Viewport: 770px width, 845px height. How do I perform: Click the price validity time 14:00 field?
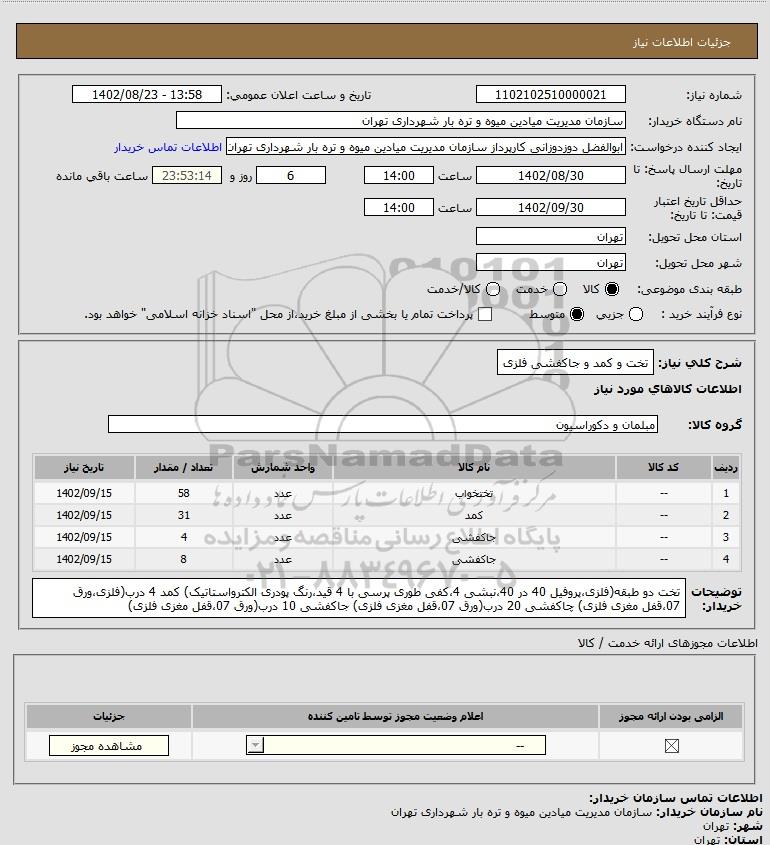[x=399, y=207]
